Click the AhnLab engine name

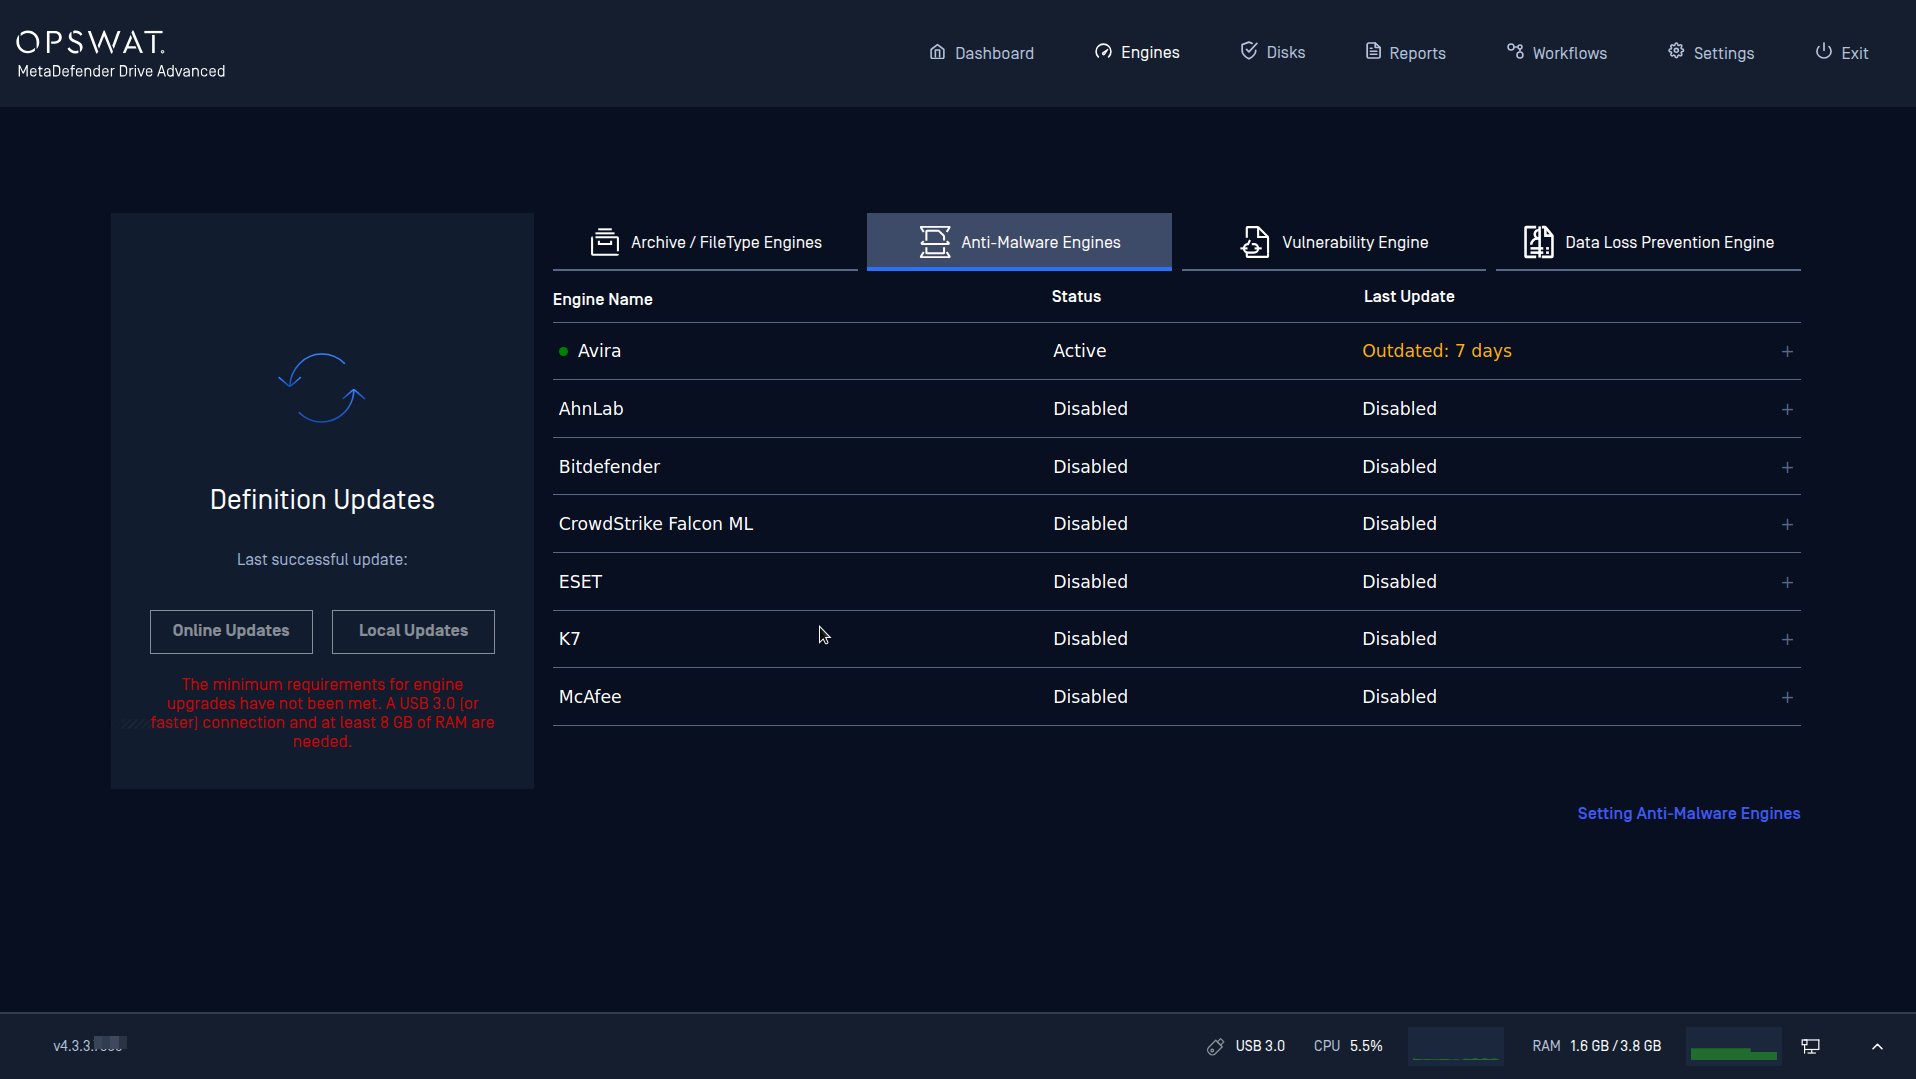(591, 409)
